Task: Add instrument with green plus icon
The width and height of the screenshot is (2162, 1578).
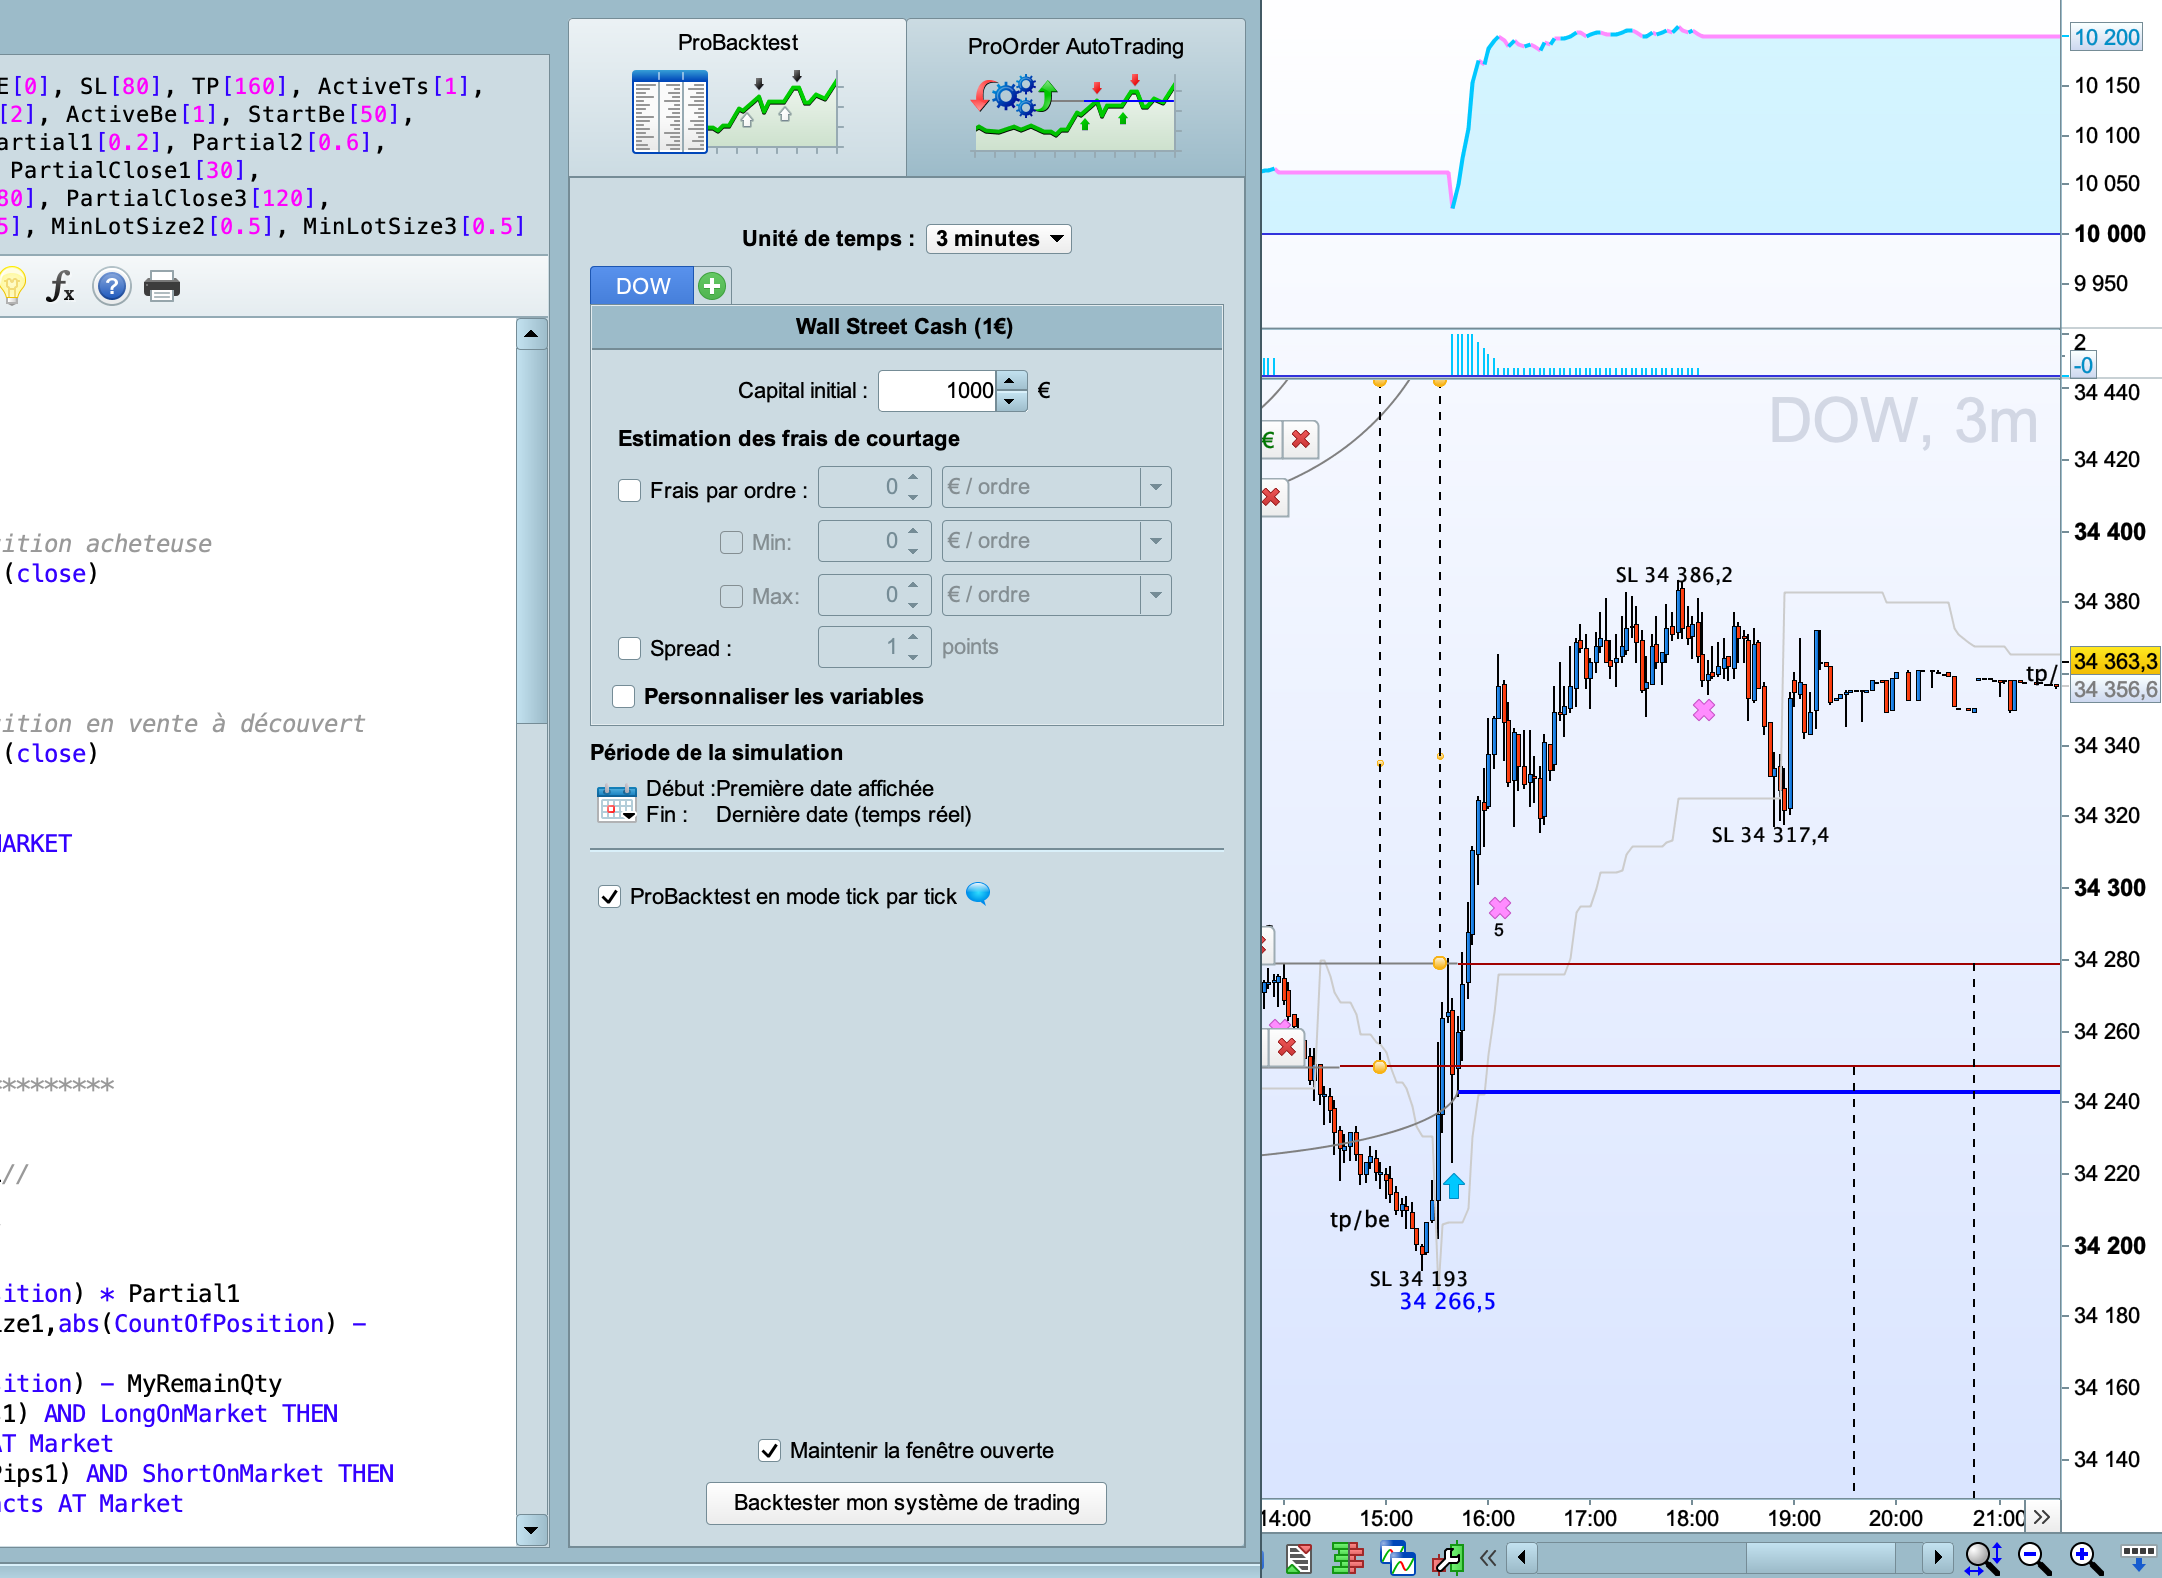Action: point(712,286)
